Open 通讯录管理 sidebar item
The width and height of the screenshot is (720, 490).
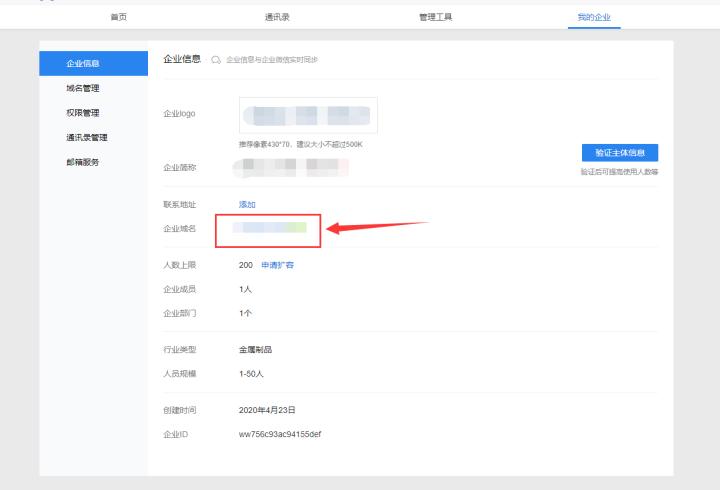pos(87,137)
